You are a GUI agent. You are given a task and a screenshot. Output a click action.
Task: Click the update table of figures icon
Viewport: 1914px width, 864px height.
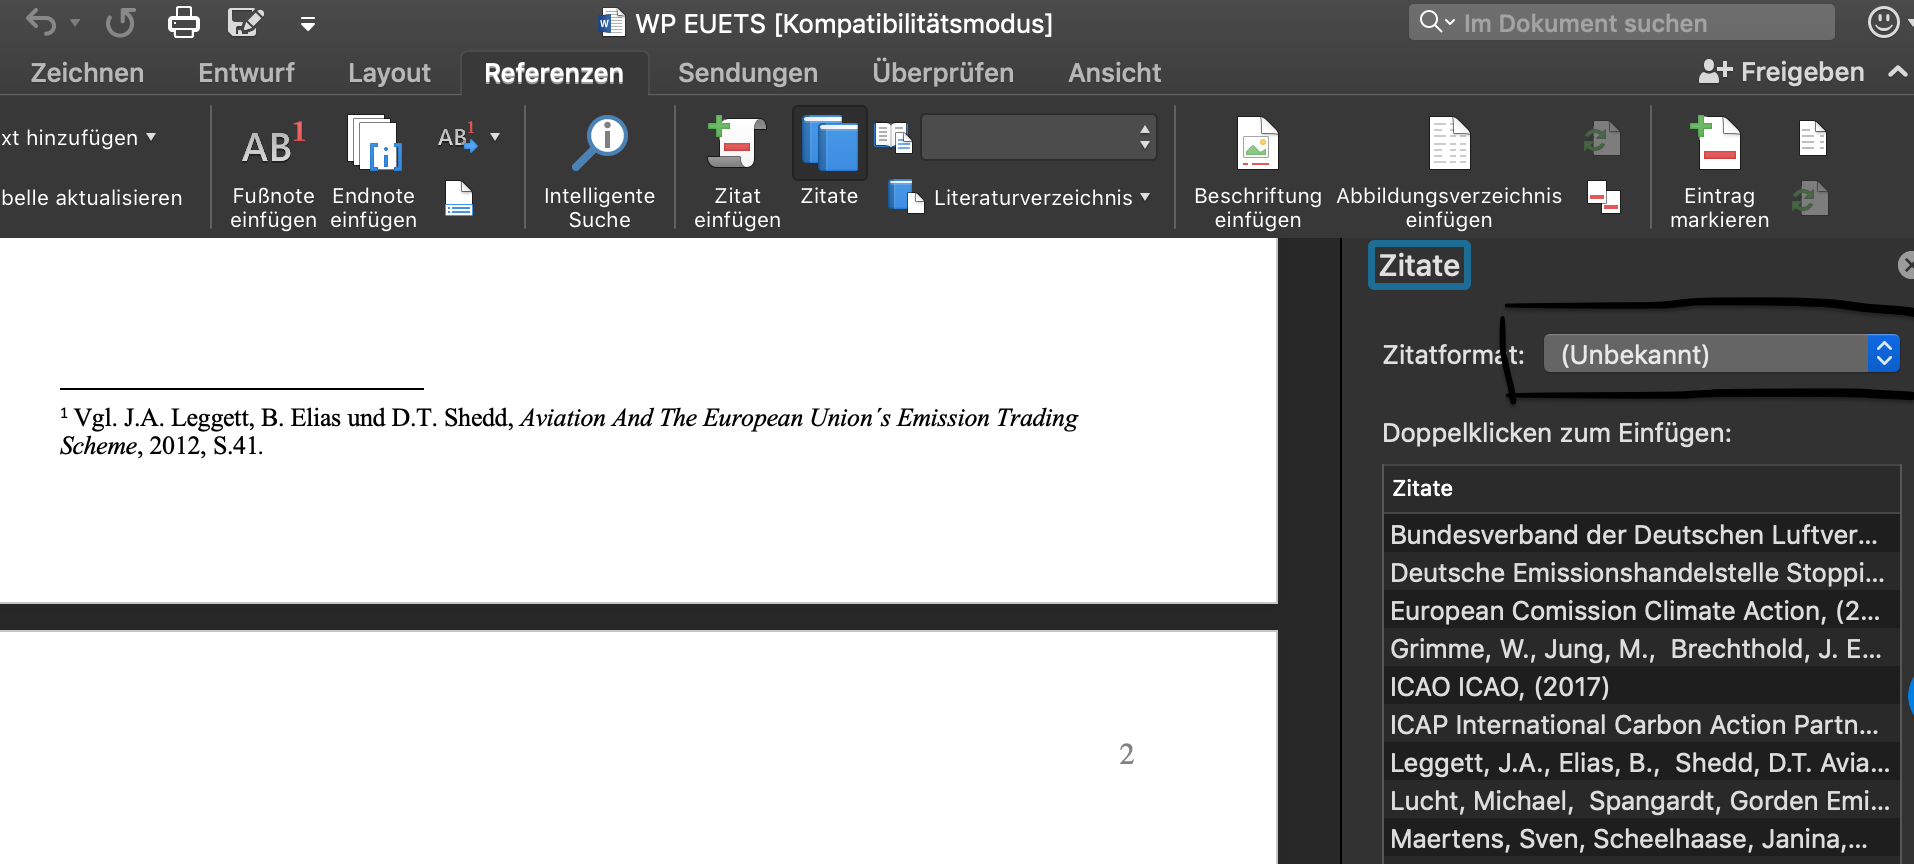[x=1602, y=138]
